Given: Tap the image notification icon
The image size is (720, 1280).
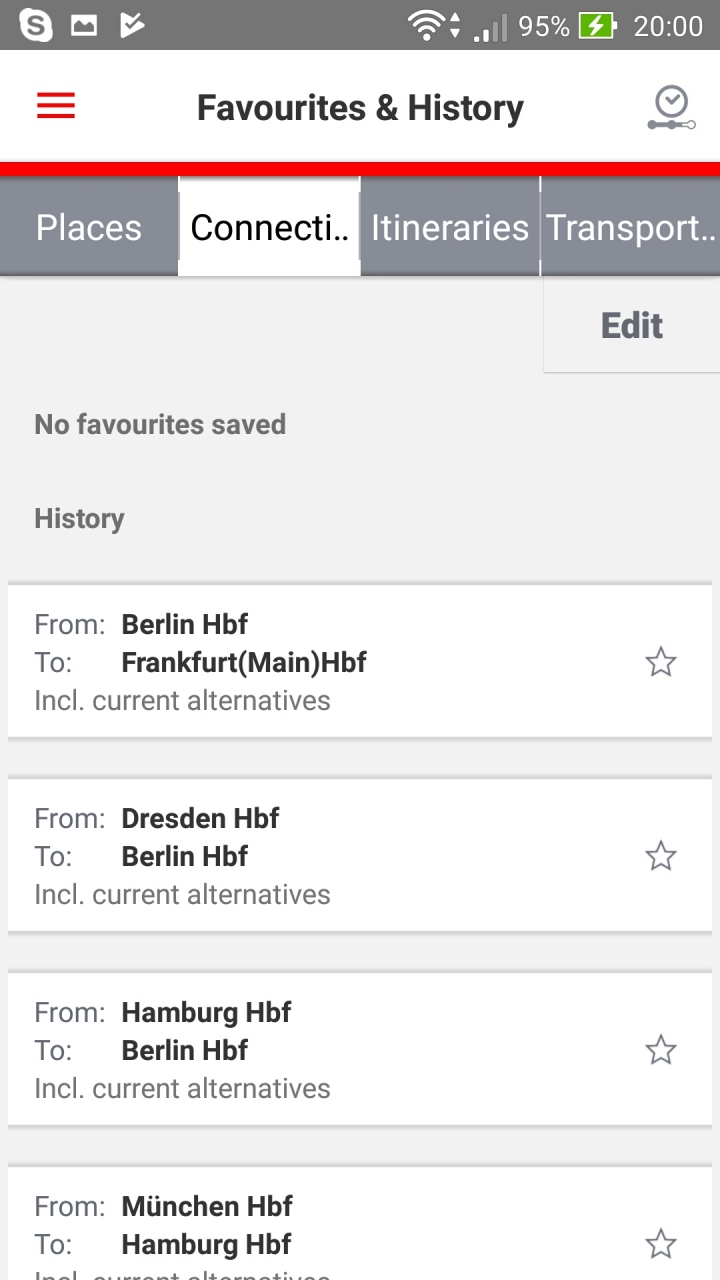Looking at the screenshot, I should (84, 25).
